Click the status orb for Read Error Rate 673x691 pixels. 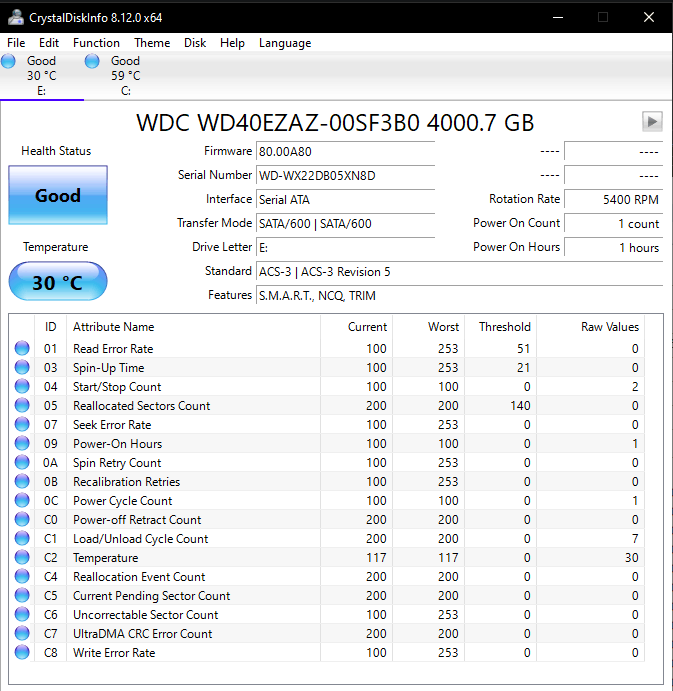coord(22,348)
